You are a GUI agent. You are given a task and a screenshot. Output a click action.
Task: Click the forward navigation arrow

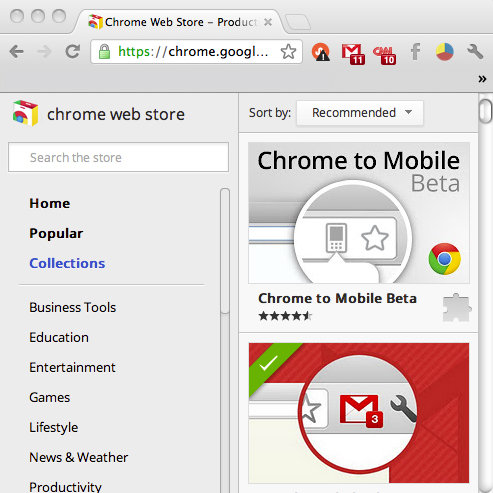(44, 52)
